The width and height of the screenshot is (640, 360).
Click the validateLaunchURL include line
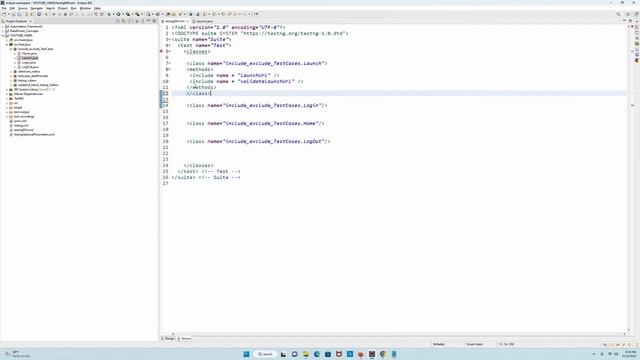[246, 81]
